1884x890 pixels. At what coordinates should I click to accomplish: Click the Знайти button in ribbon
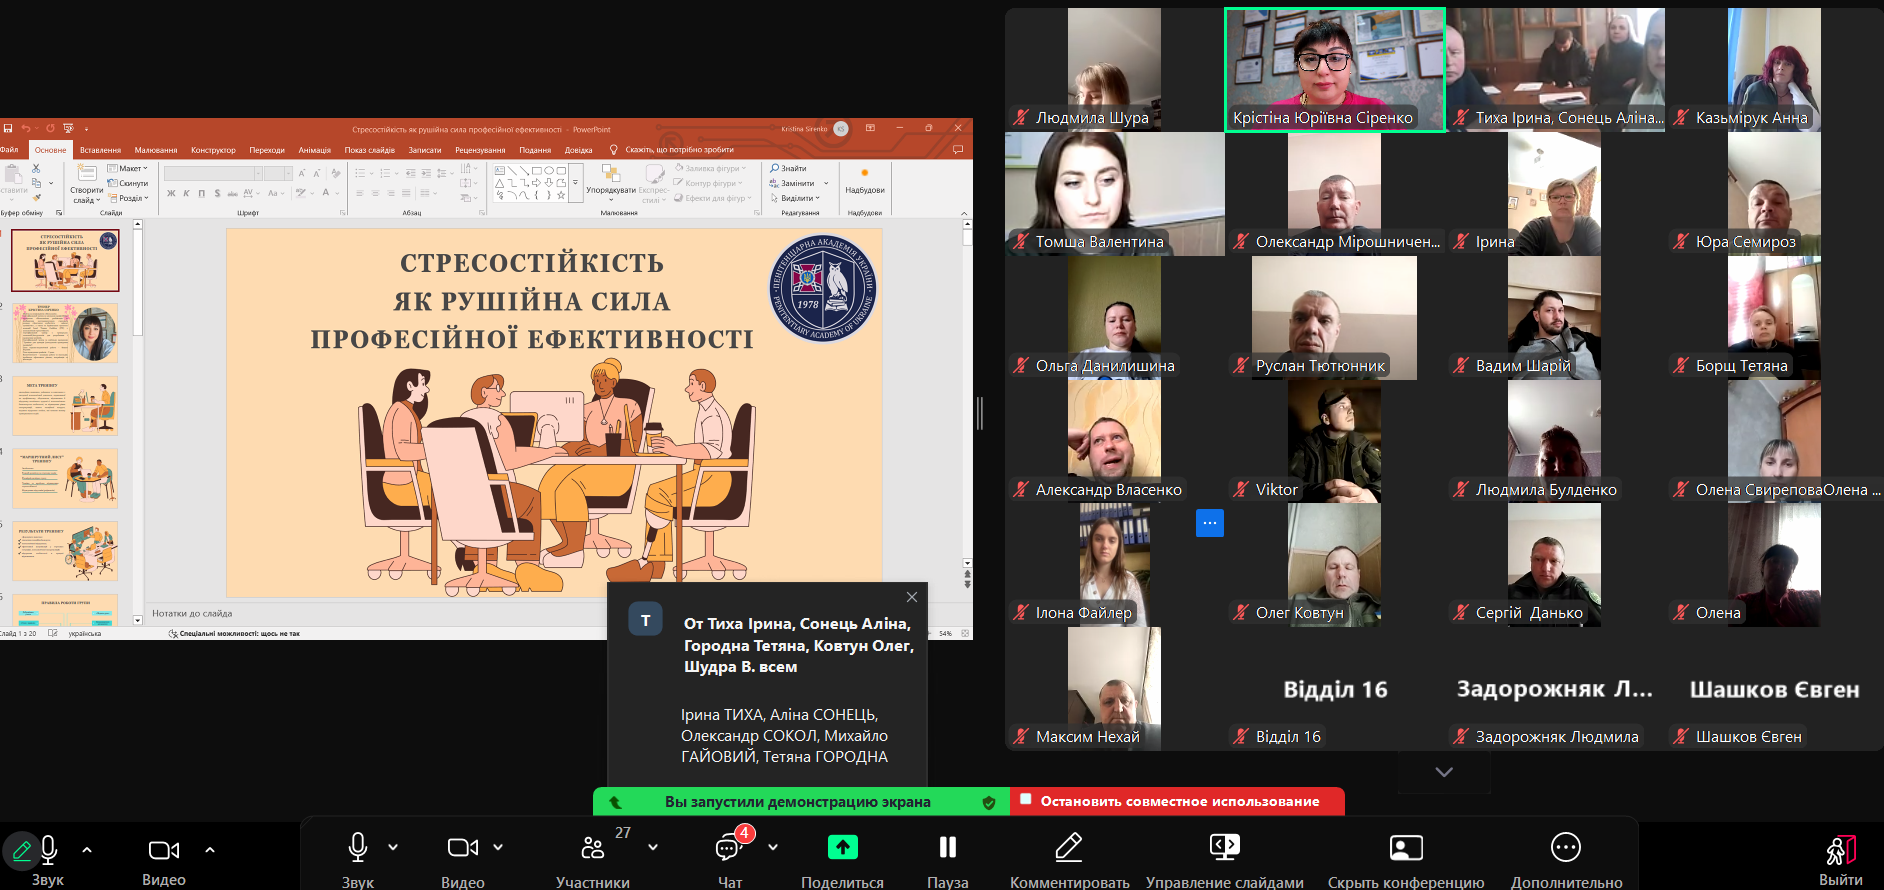789,168
